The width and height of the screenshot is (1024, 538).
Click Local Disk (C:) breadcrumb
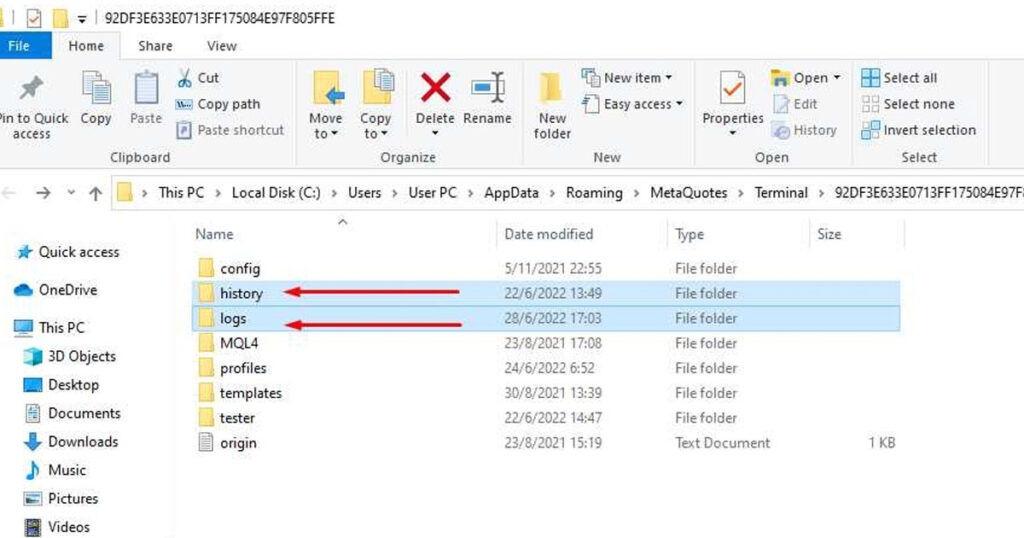pyautogui.click(x=276, y=193)
